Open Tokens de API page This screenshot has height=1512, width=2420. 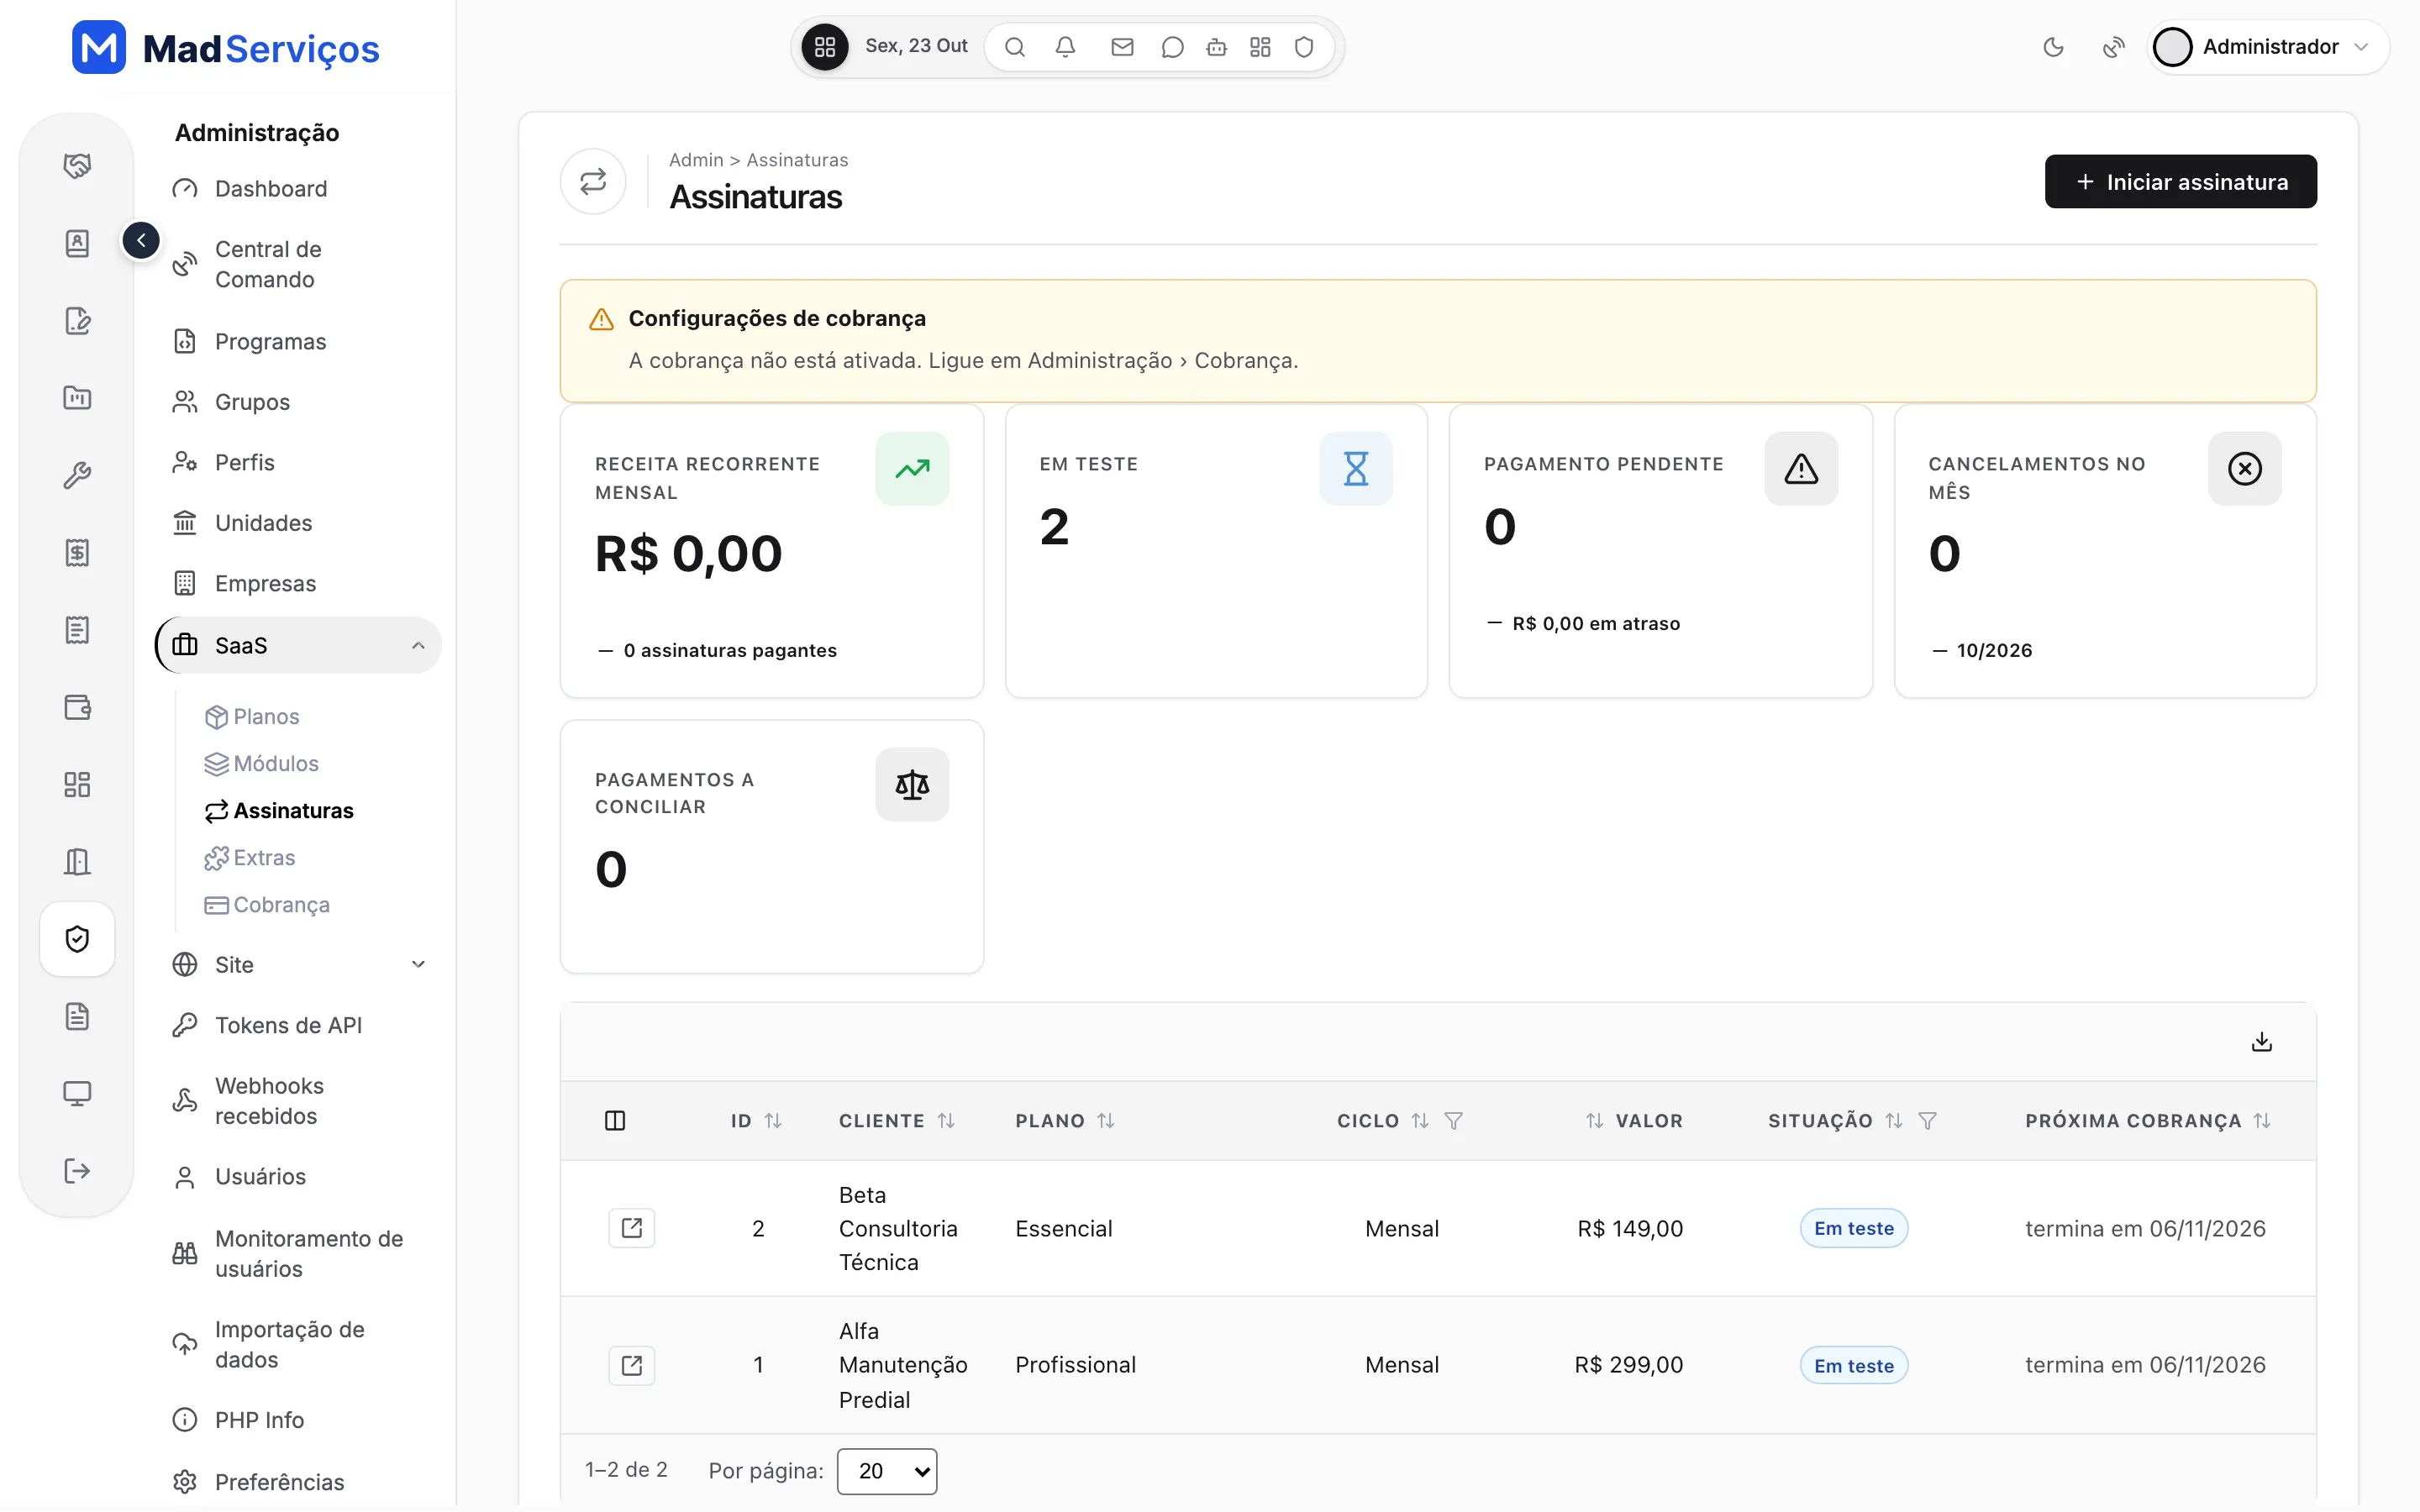coord(288,1025)
